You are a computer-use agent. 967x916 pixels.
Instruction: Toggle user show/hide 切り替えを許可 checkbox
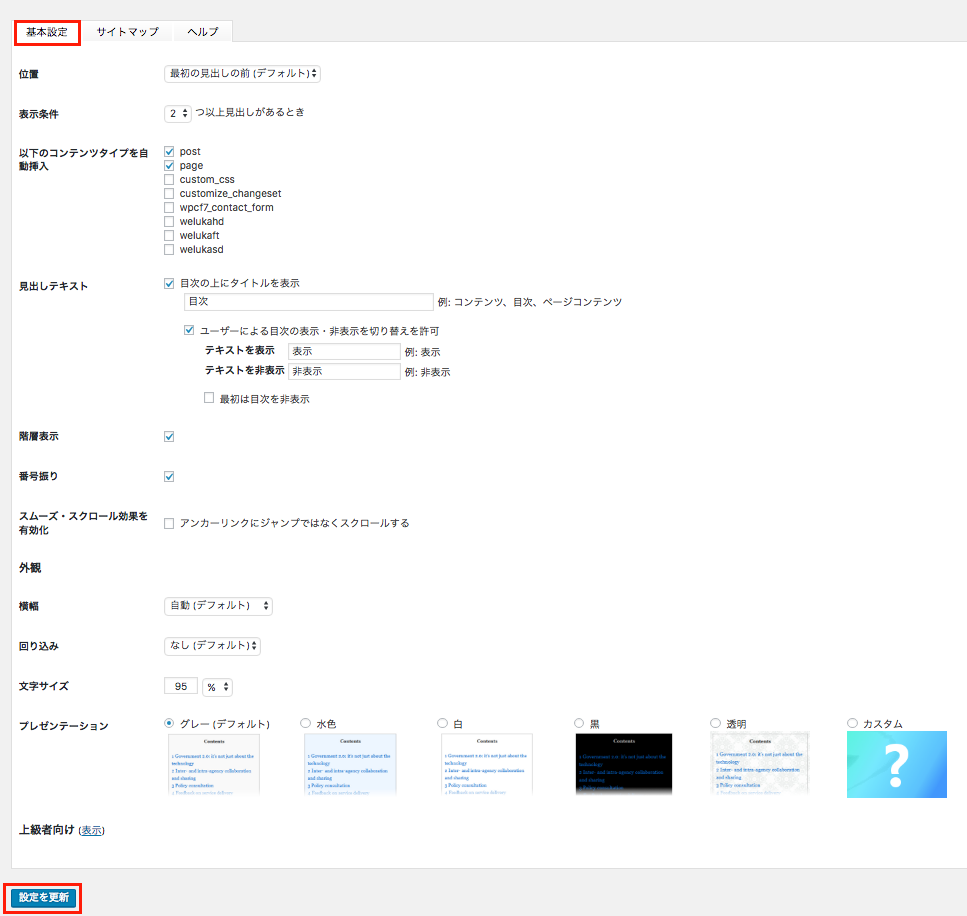189,331
